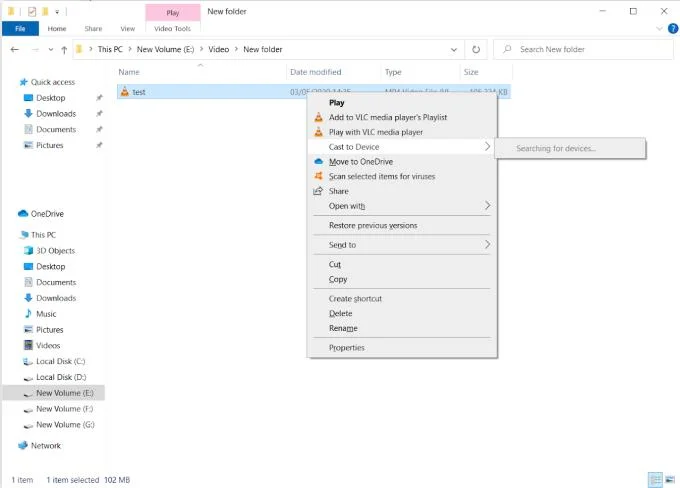Viewport: 680px width, 488px height.
Task: Click the This PC computer icon
Action: point(24,235)
